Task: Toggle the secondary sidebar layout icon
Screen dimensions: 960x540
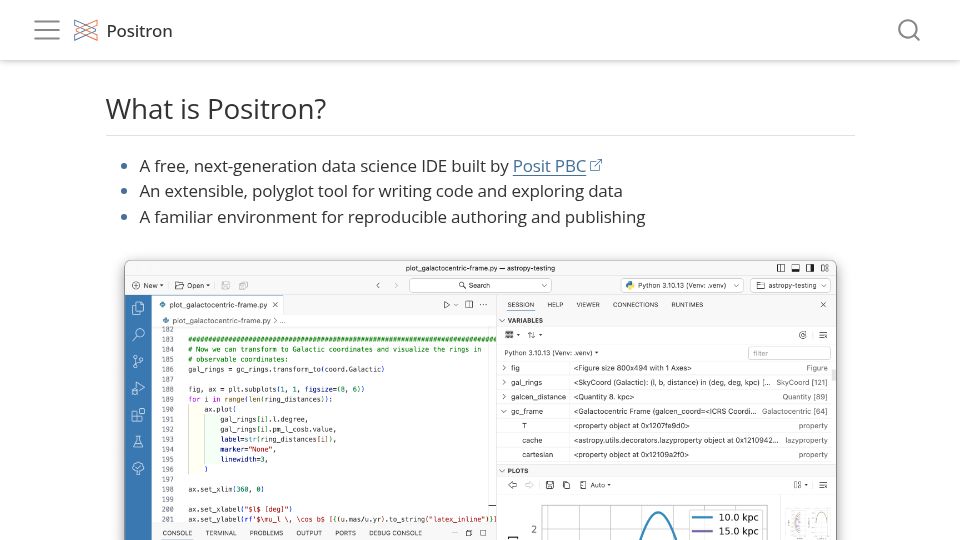Action: point(810,268)
